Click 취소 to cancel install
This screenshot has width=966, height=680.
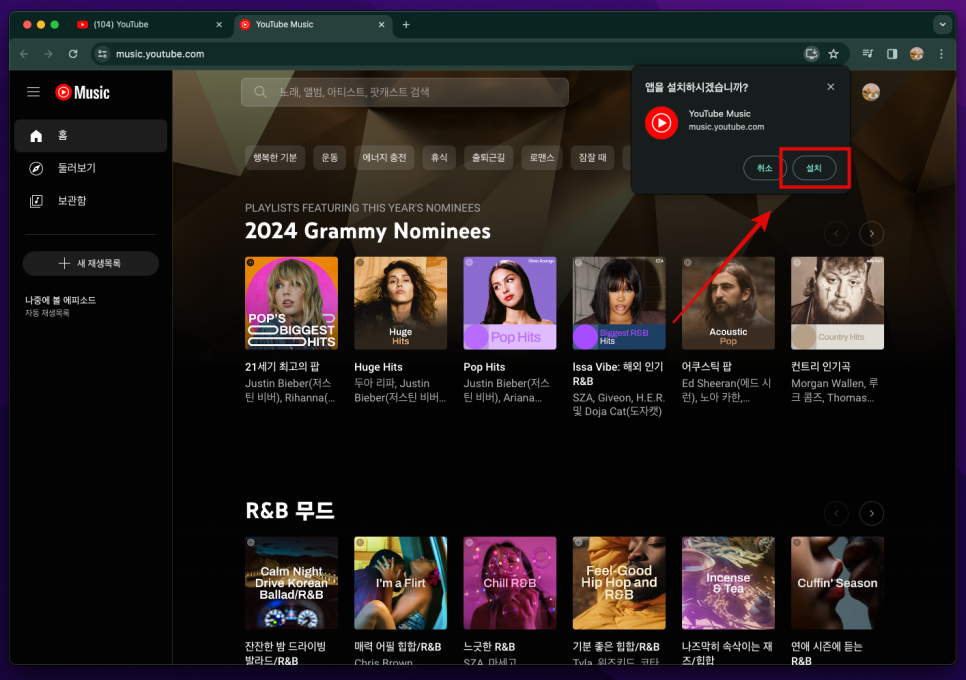pyautogui.click(x=765, y=168)
